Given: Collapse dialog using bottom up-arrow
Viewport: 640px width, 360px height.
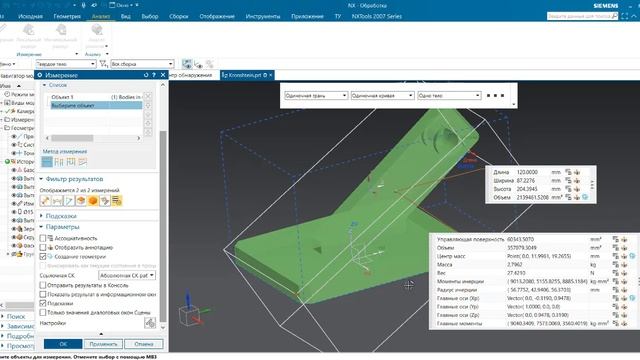Looking at the screenshot, I should tap(101, 334).
